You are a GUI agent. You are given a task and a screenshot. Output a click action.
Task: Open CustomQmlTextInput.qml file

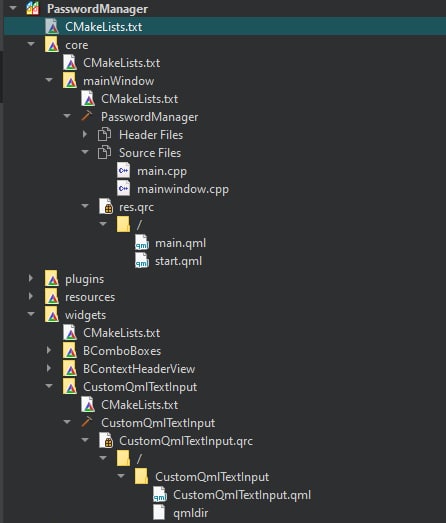coord(242,495)
